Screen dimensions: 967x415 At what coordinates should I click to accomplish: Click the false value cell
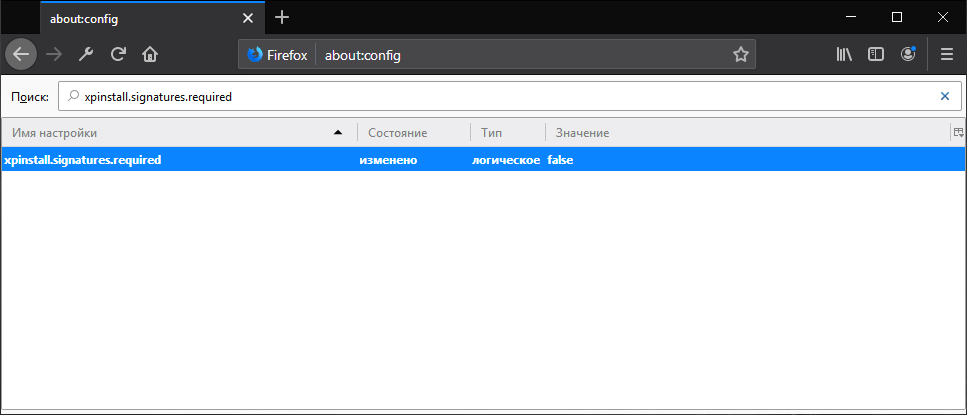(x=560, y=160)
